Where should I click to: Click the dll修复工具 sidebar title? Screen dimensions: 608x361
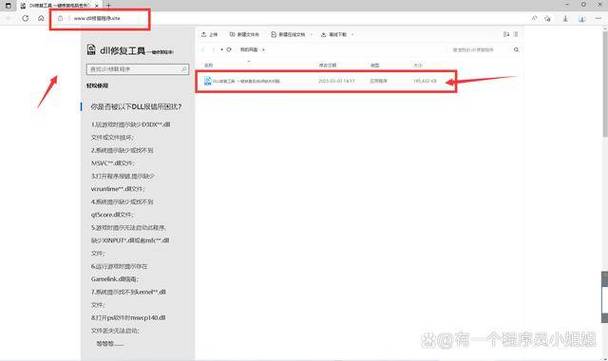[136, 51]
